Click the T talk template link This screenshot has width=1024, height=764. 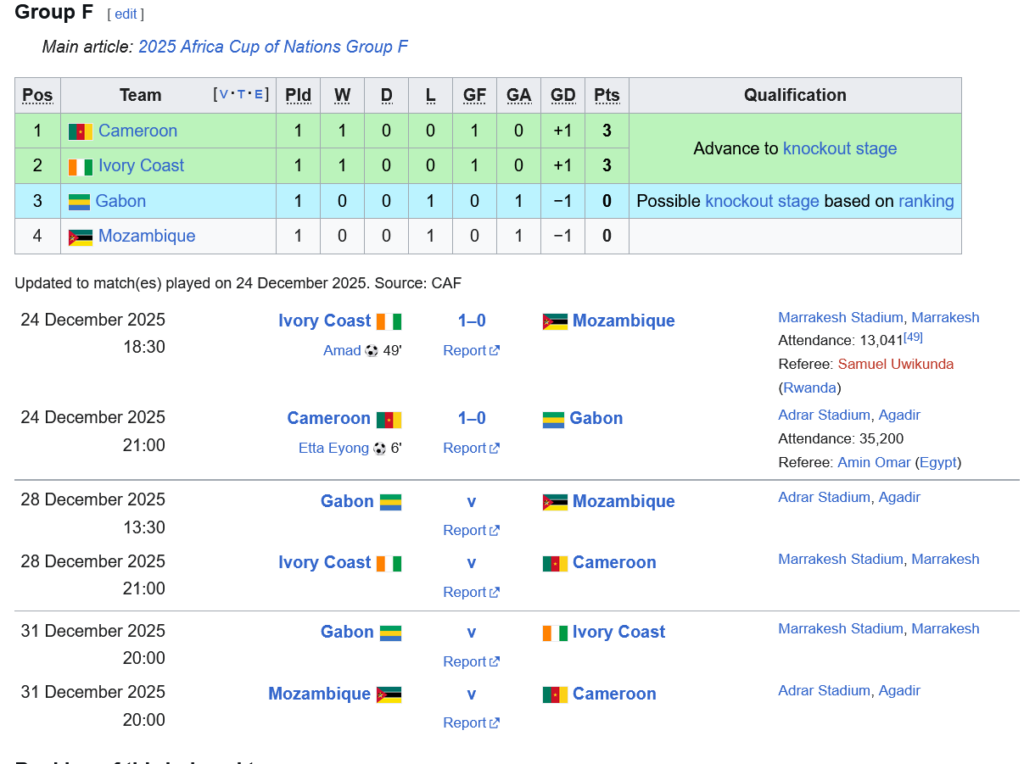coord(241,94)
